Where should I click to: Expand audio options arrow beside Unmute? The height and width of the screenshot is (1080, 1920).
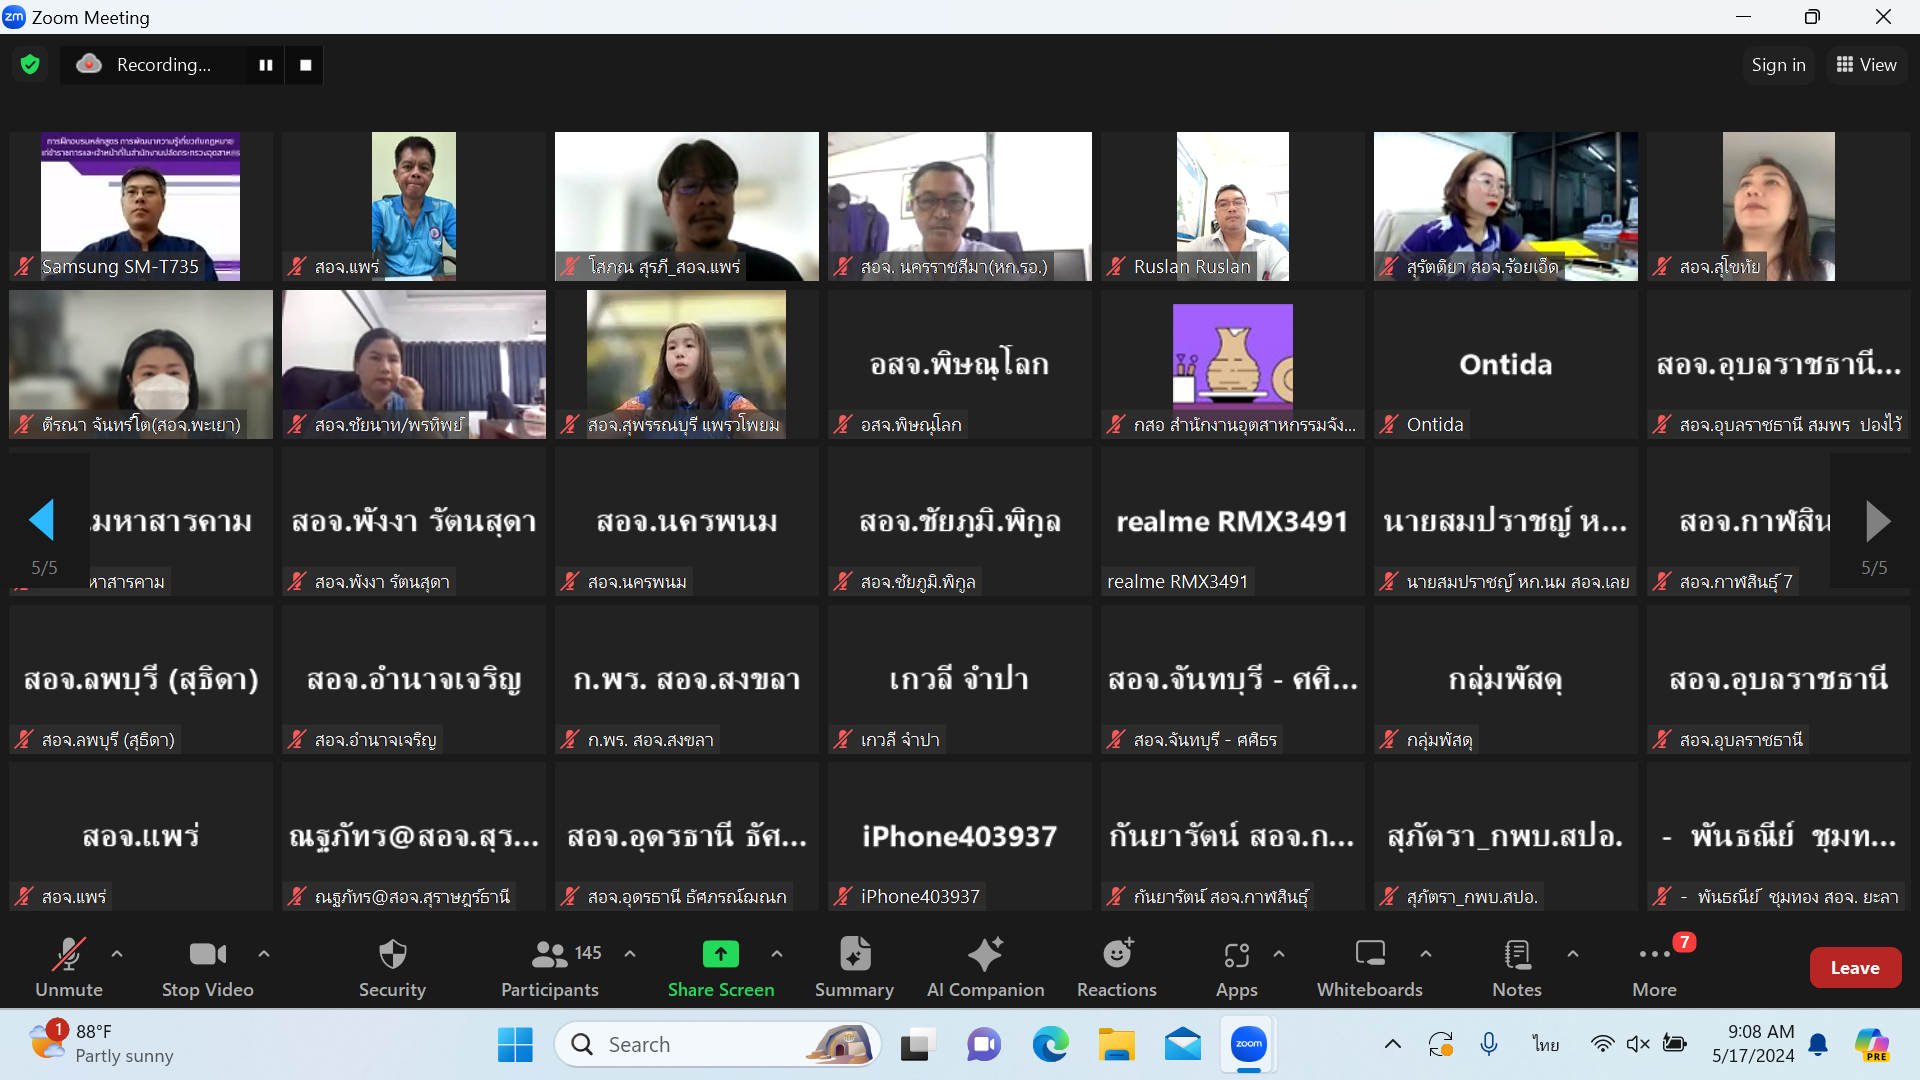point(117,954)
